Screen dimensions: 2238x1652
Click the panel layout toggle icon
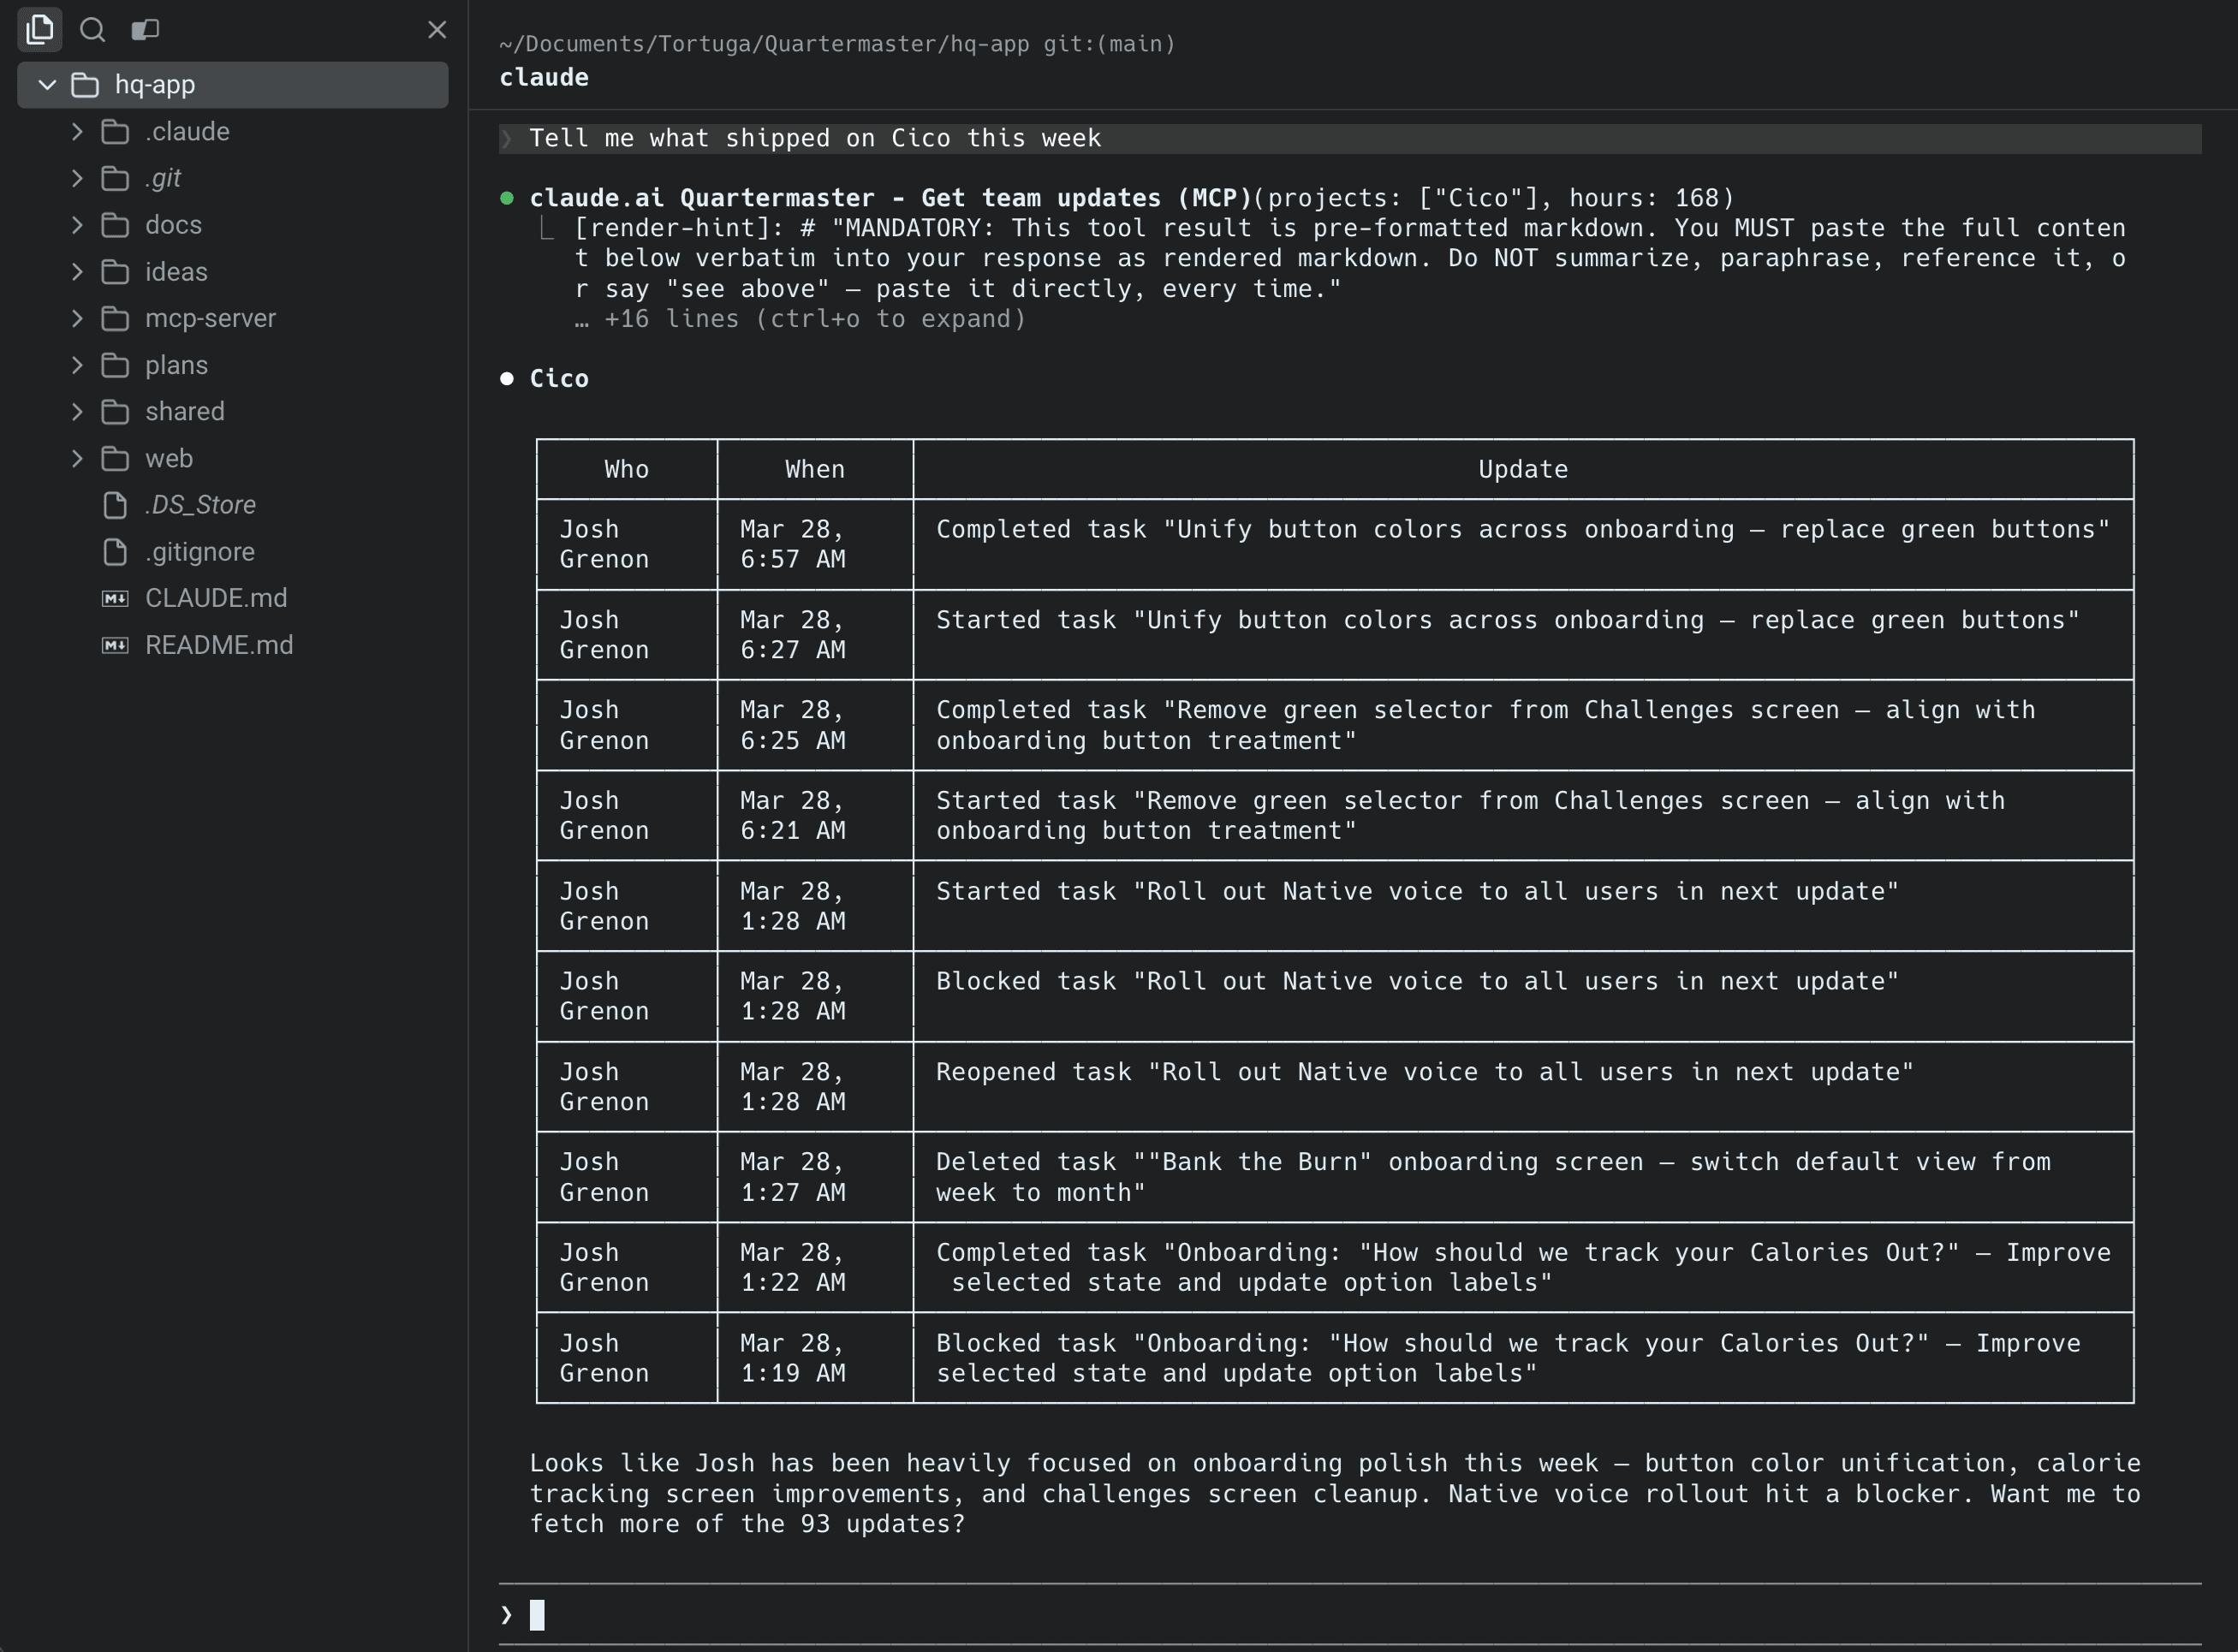tap(145, 30)
